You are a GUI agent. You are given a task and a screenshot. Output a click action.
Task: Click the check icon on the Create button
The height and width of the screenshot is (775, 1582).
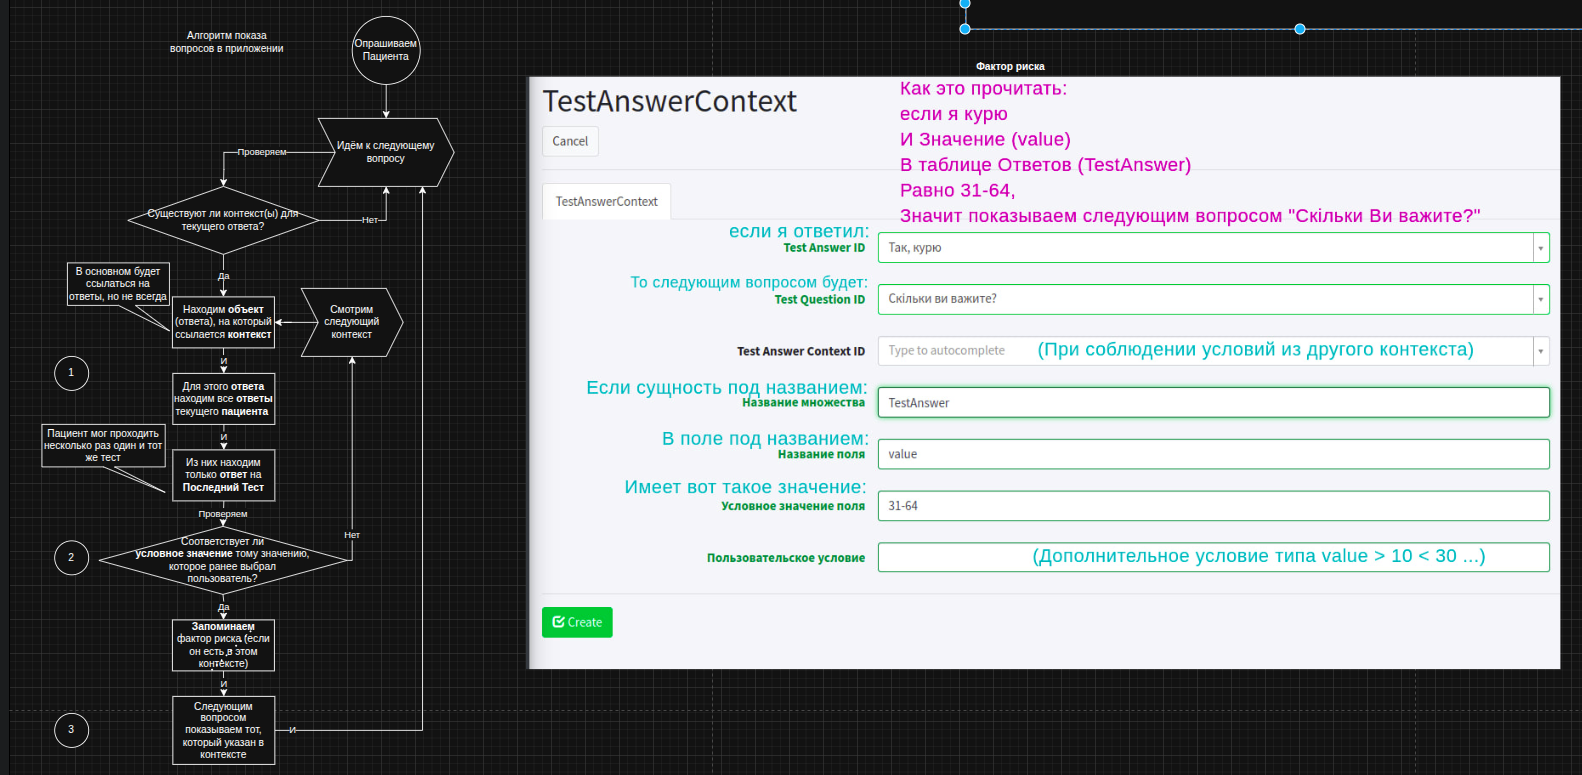tap(558, 622)
